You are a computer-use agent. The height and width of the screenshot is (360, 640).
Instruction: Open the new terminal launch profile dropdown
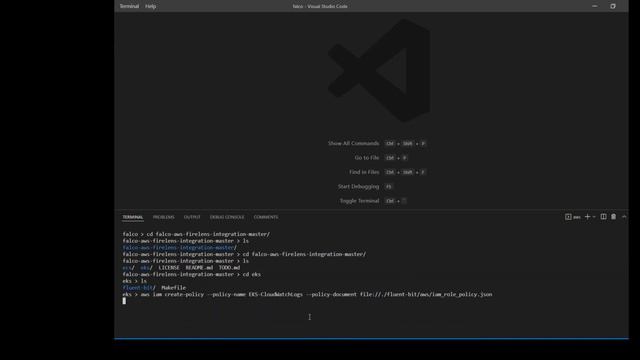click(x=594, y=217)
